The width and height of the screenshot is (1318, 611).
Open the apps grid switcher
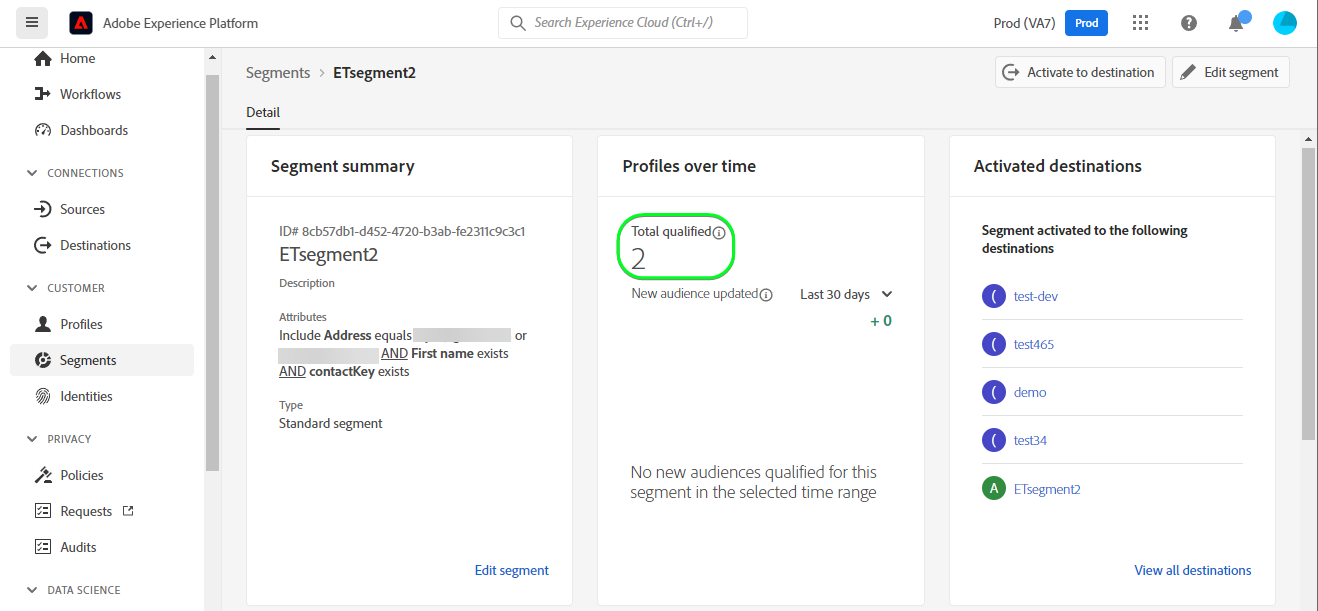pyautogui.click(x=1140, y=23)
